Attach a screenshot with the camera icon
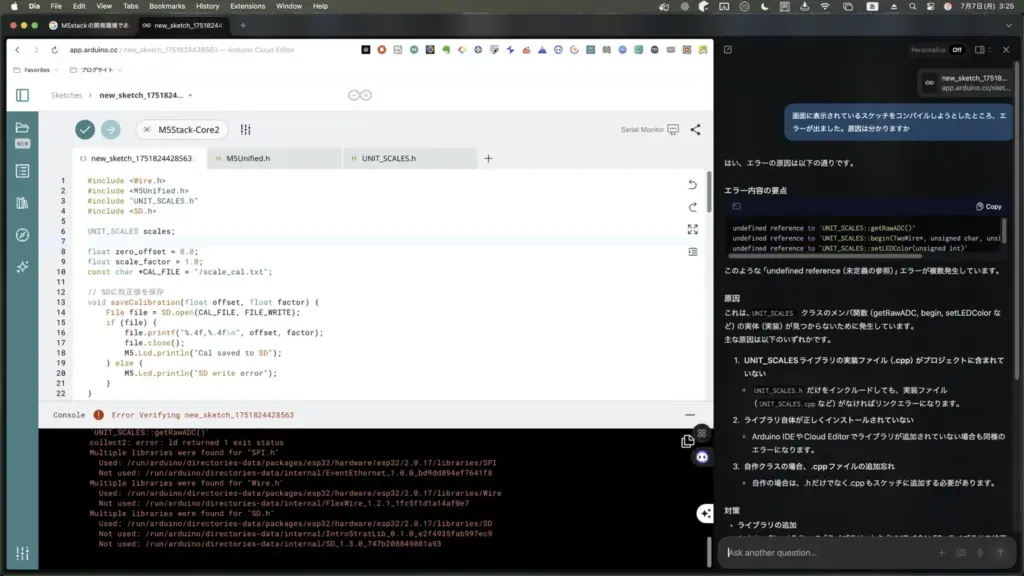Viewport: 1024px width, 576px height. click(x=961, y=552)
